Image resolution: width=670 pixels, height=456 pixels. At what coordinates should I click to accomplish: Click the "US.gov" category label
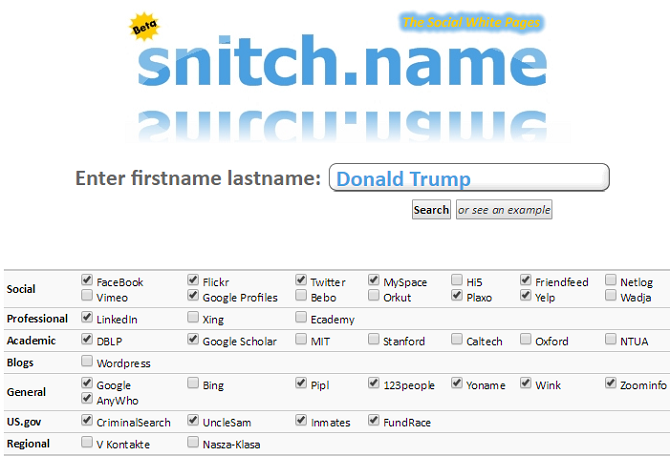click(x=24, y=422)
